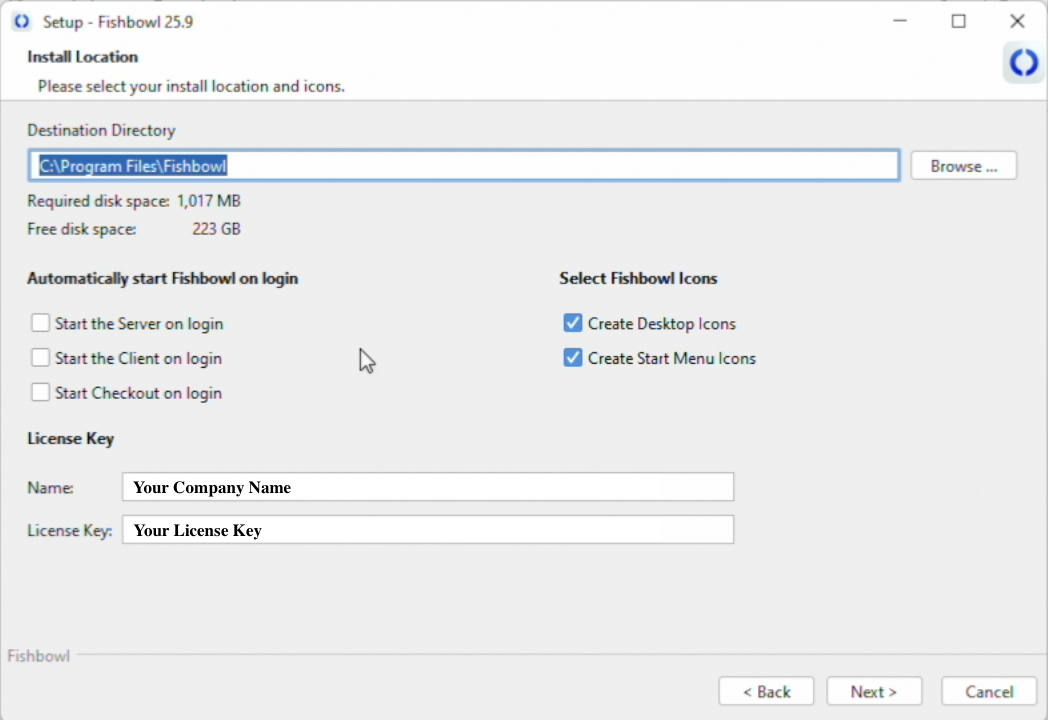Cancel the Fishbowl installation
Image resolution: width=1048 pixels, height=720 pixels.
(989, 691)
